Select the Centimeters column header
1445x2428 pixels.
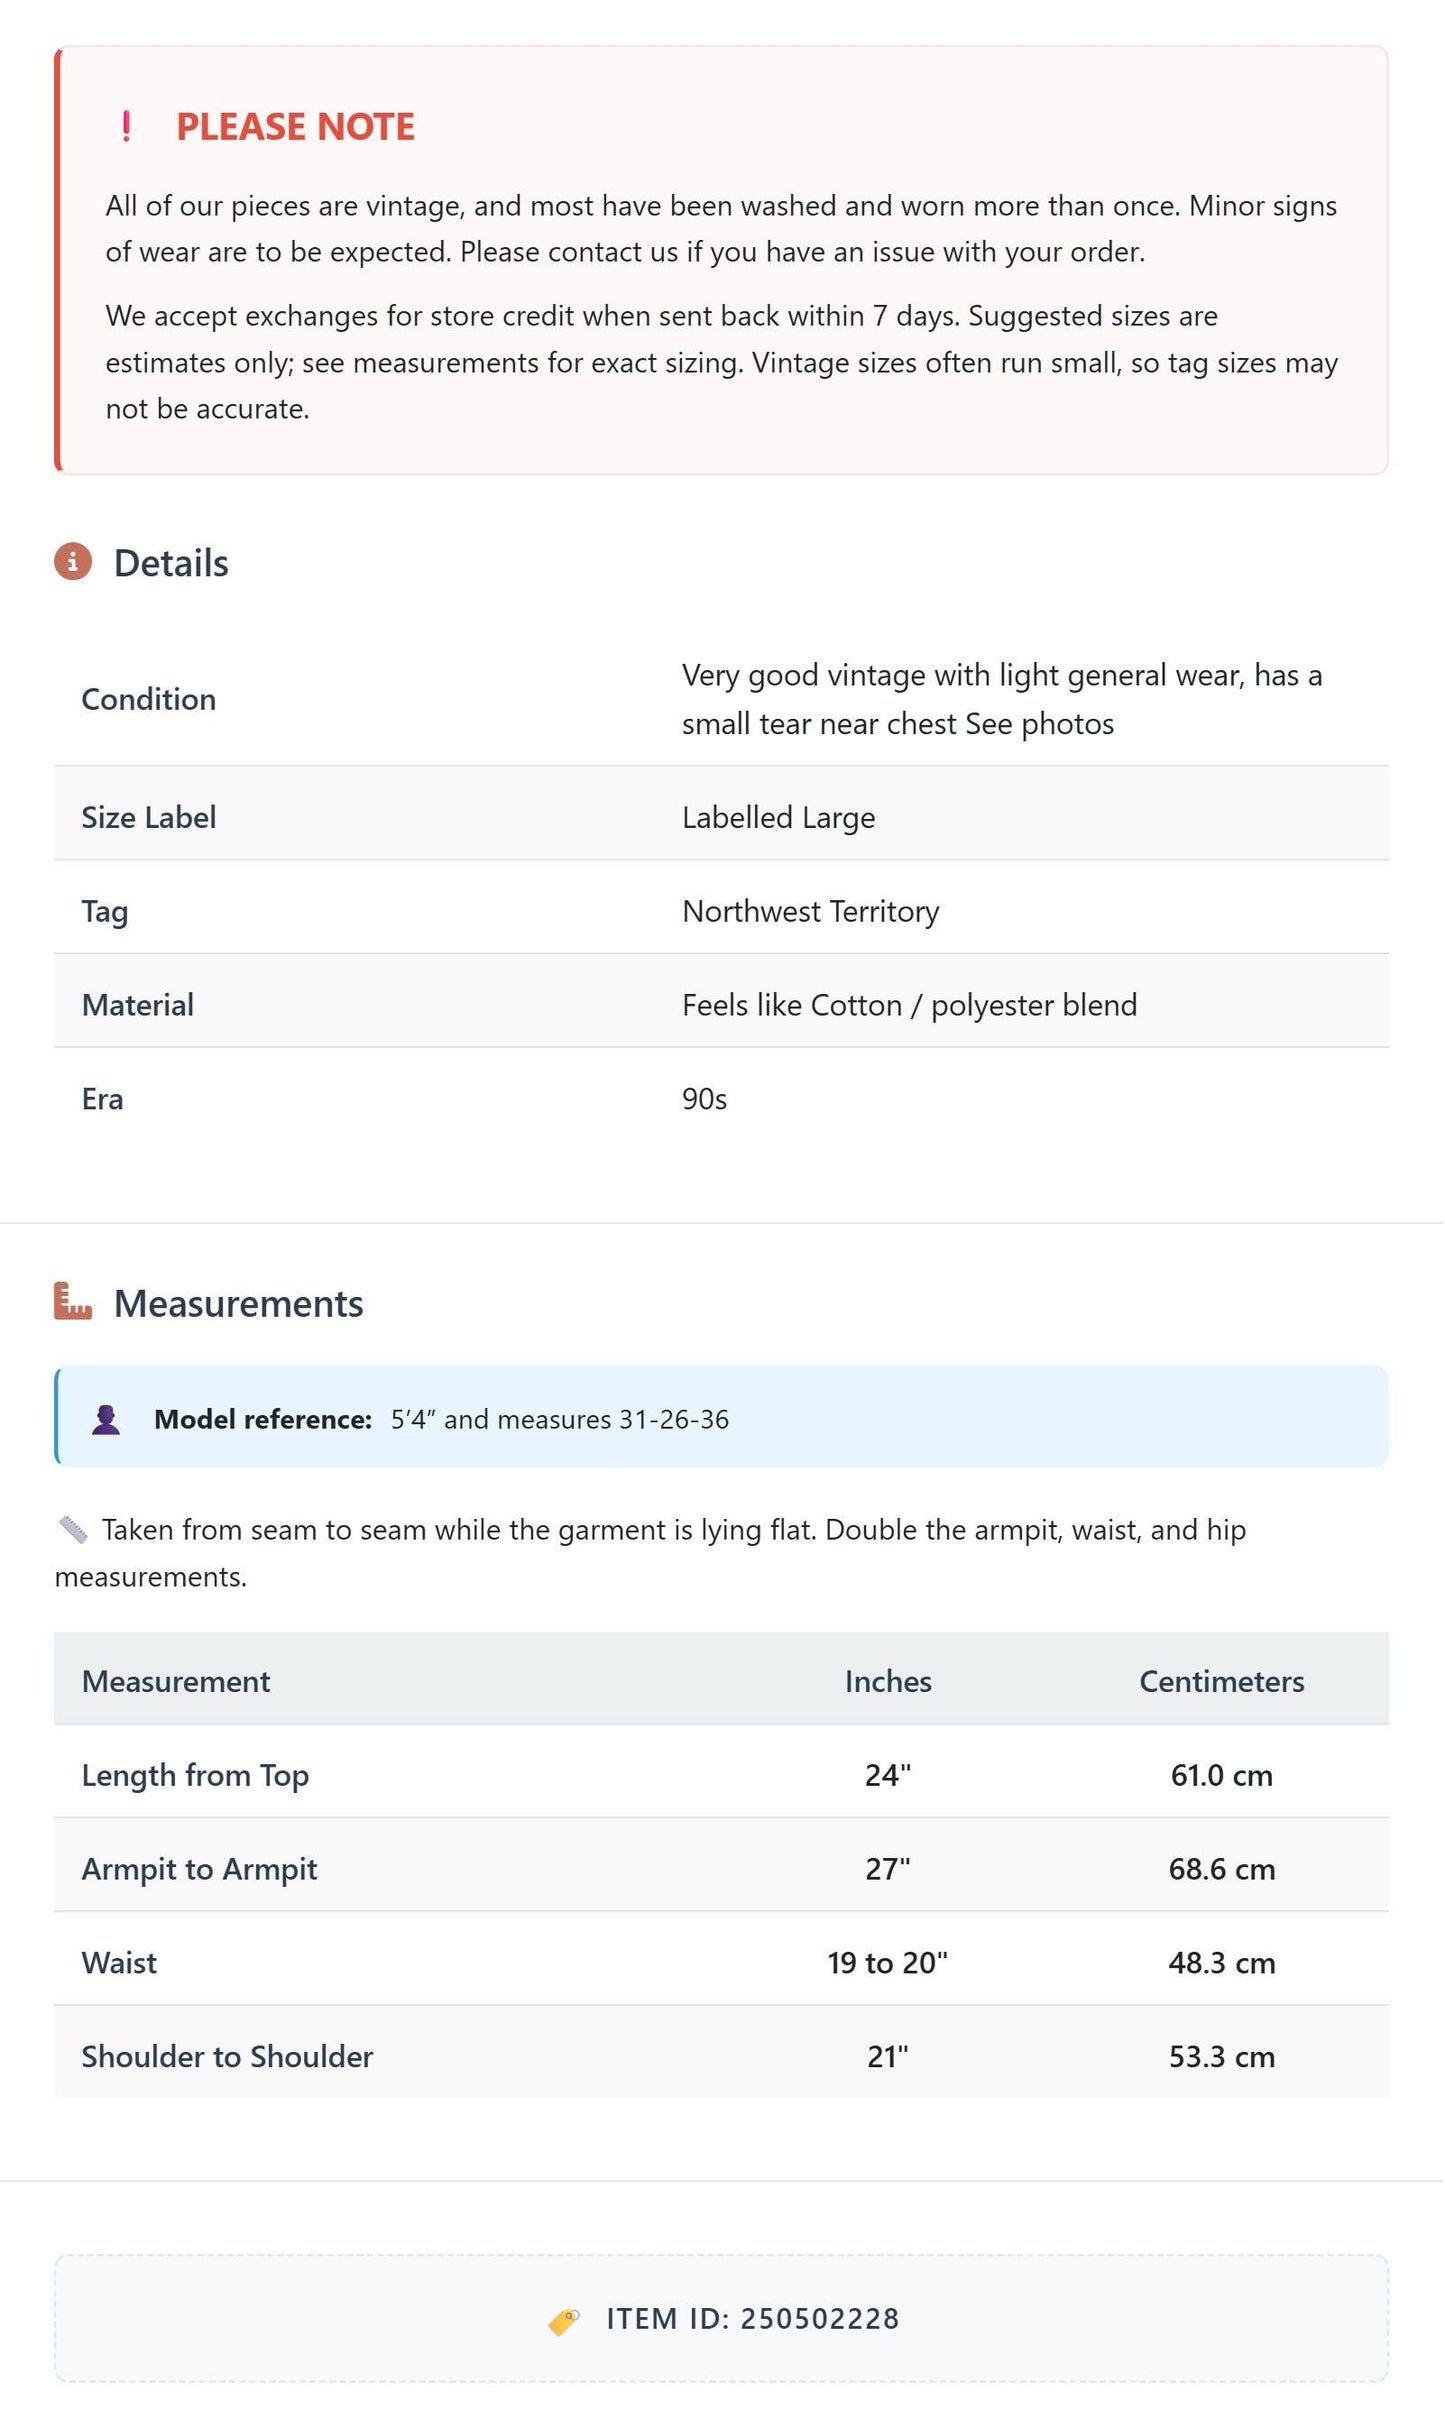[x=1222, y=1681]
